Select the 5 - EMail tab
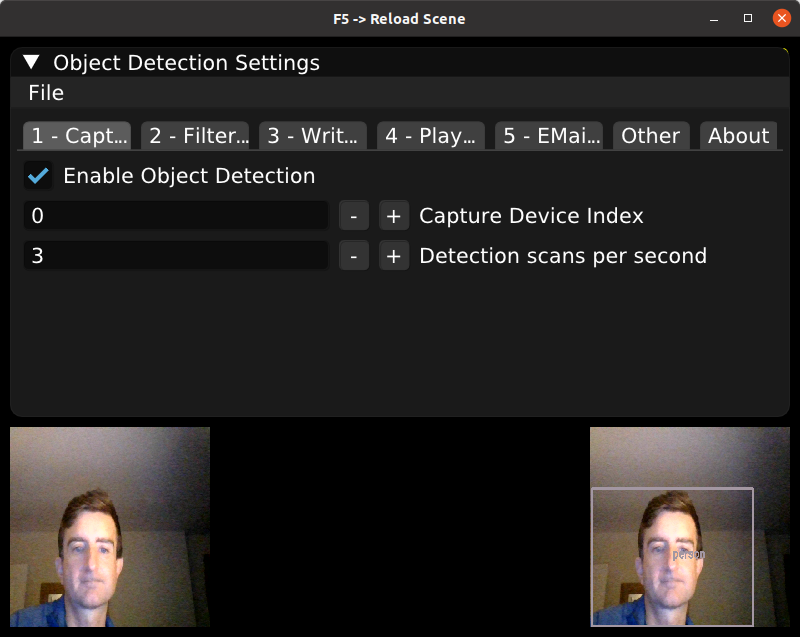 pos(549,135)
